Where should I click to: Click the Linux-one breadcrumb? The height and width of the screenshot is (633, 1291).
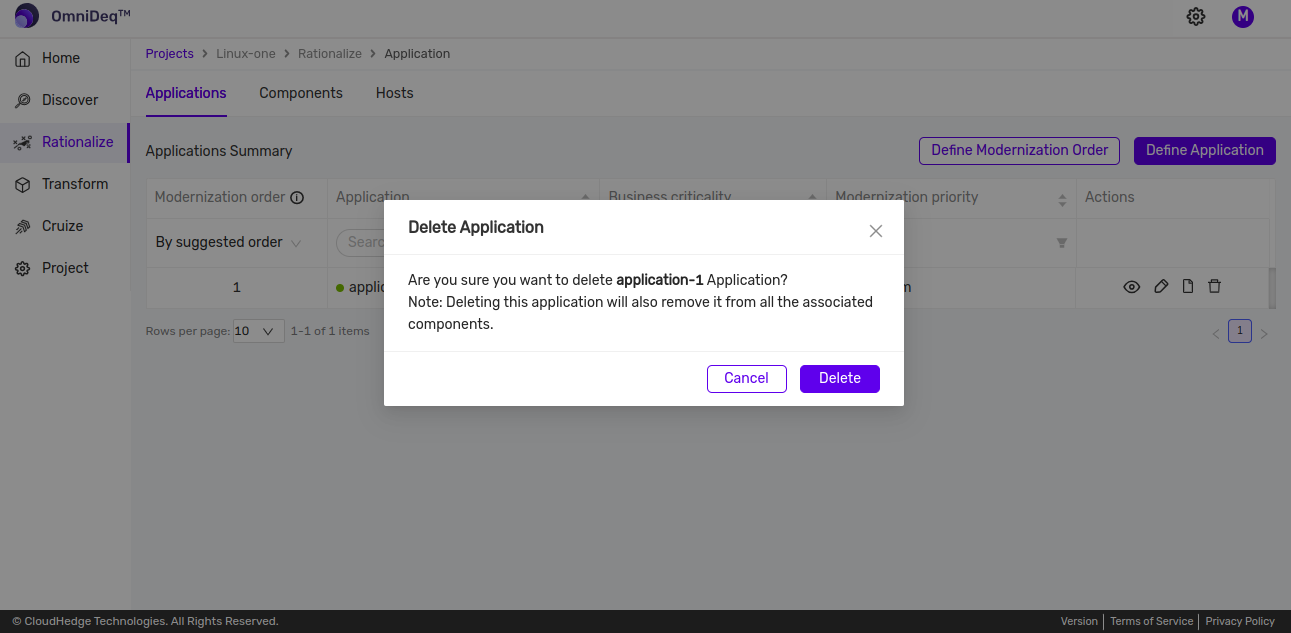[246, 54]
